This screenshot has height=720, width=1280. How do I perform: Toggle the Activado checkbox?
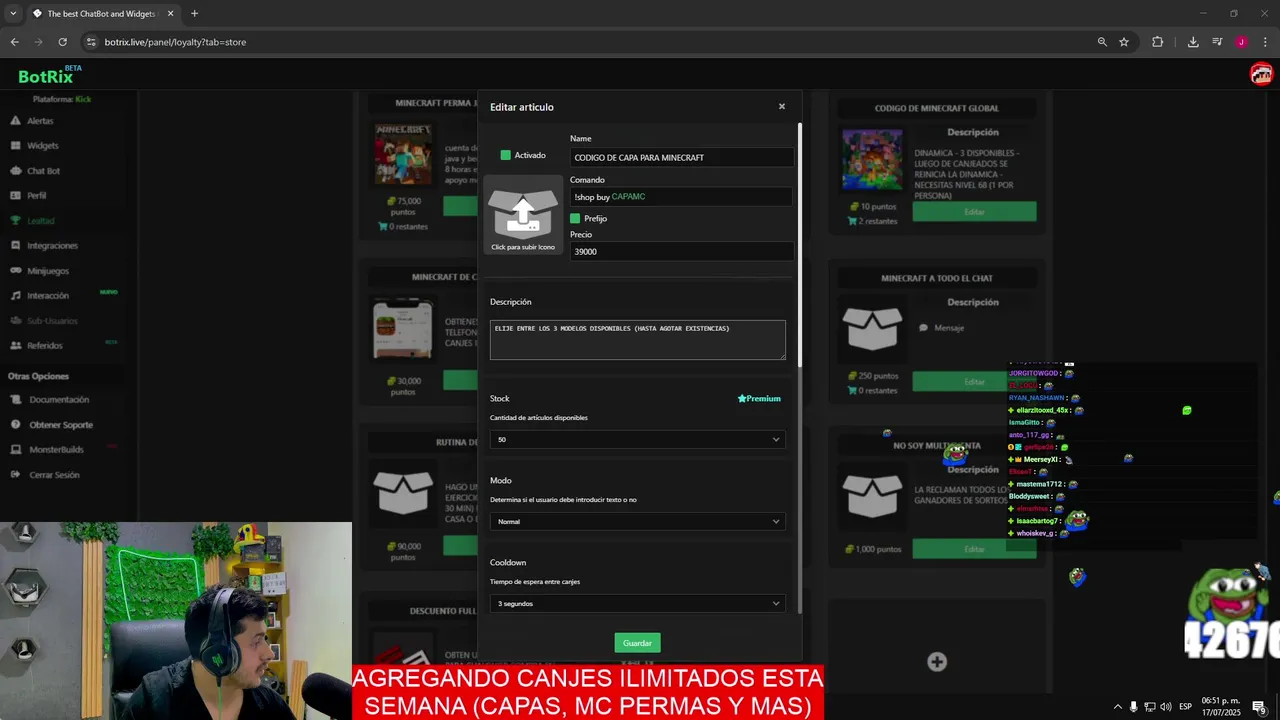click(506, 155)
